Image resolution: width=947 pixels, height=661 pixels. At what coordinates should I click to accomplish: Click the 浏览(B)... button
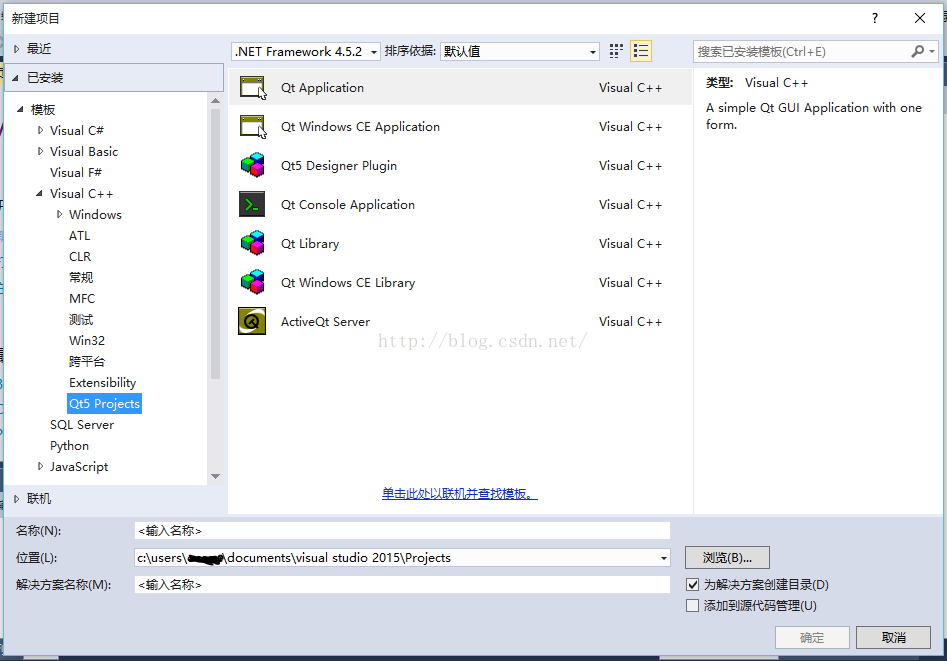(x=727, y=558)
